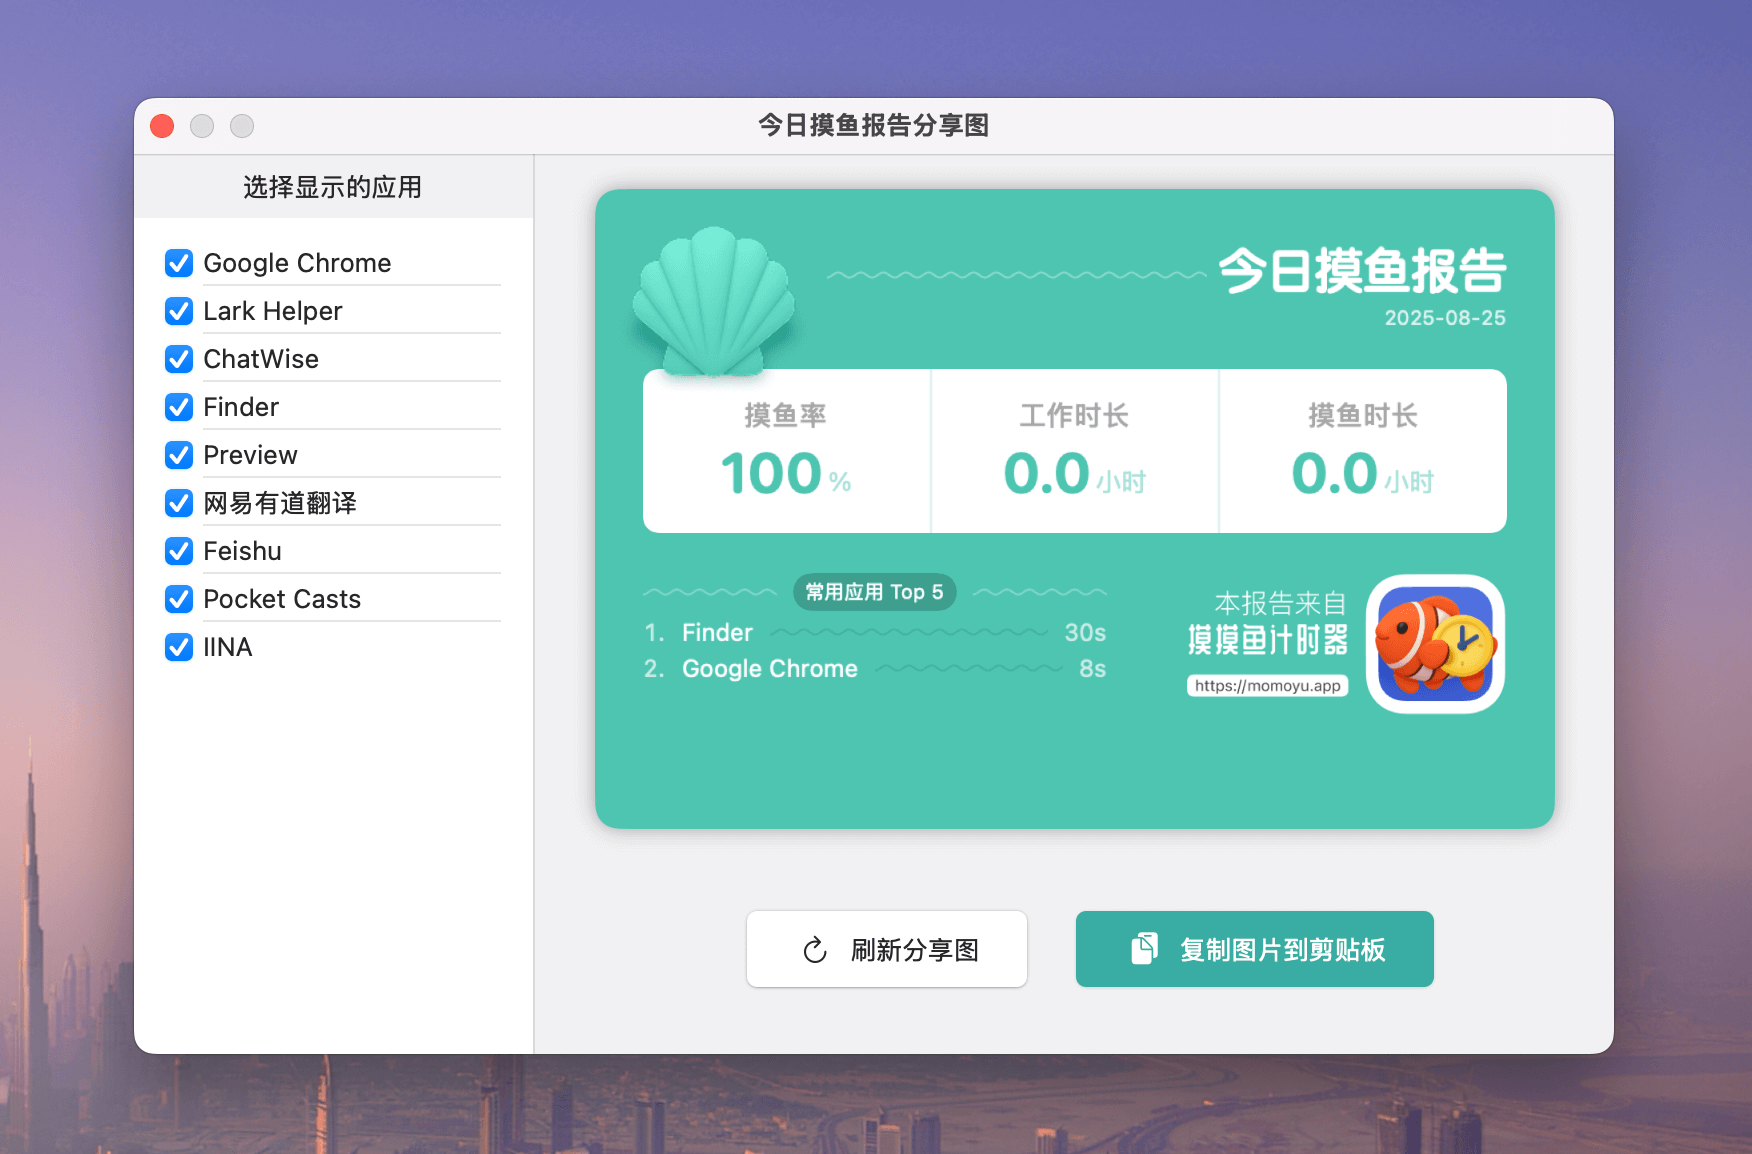The image size is (1752, 1154).
Task: Click the clipboard icon in the copy button
Action: (1143, 948)
